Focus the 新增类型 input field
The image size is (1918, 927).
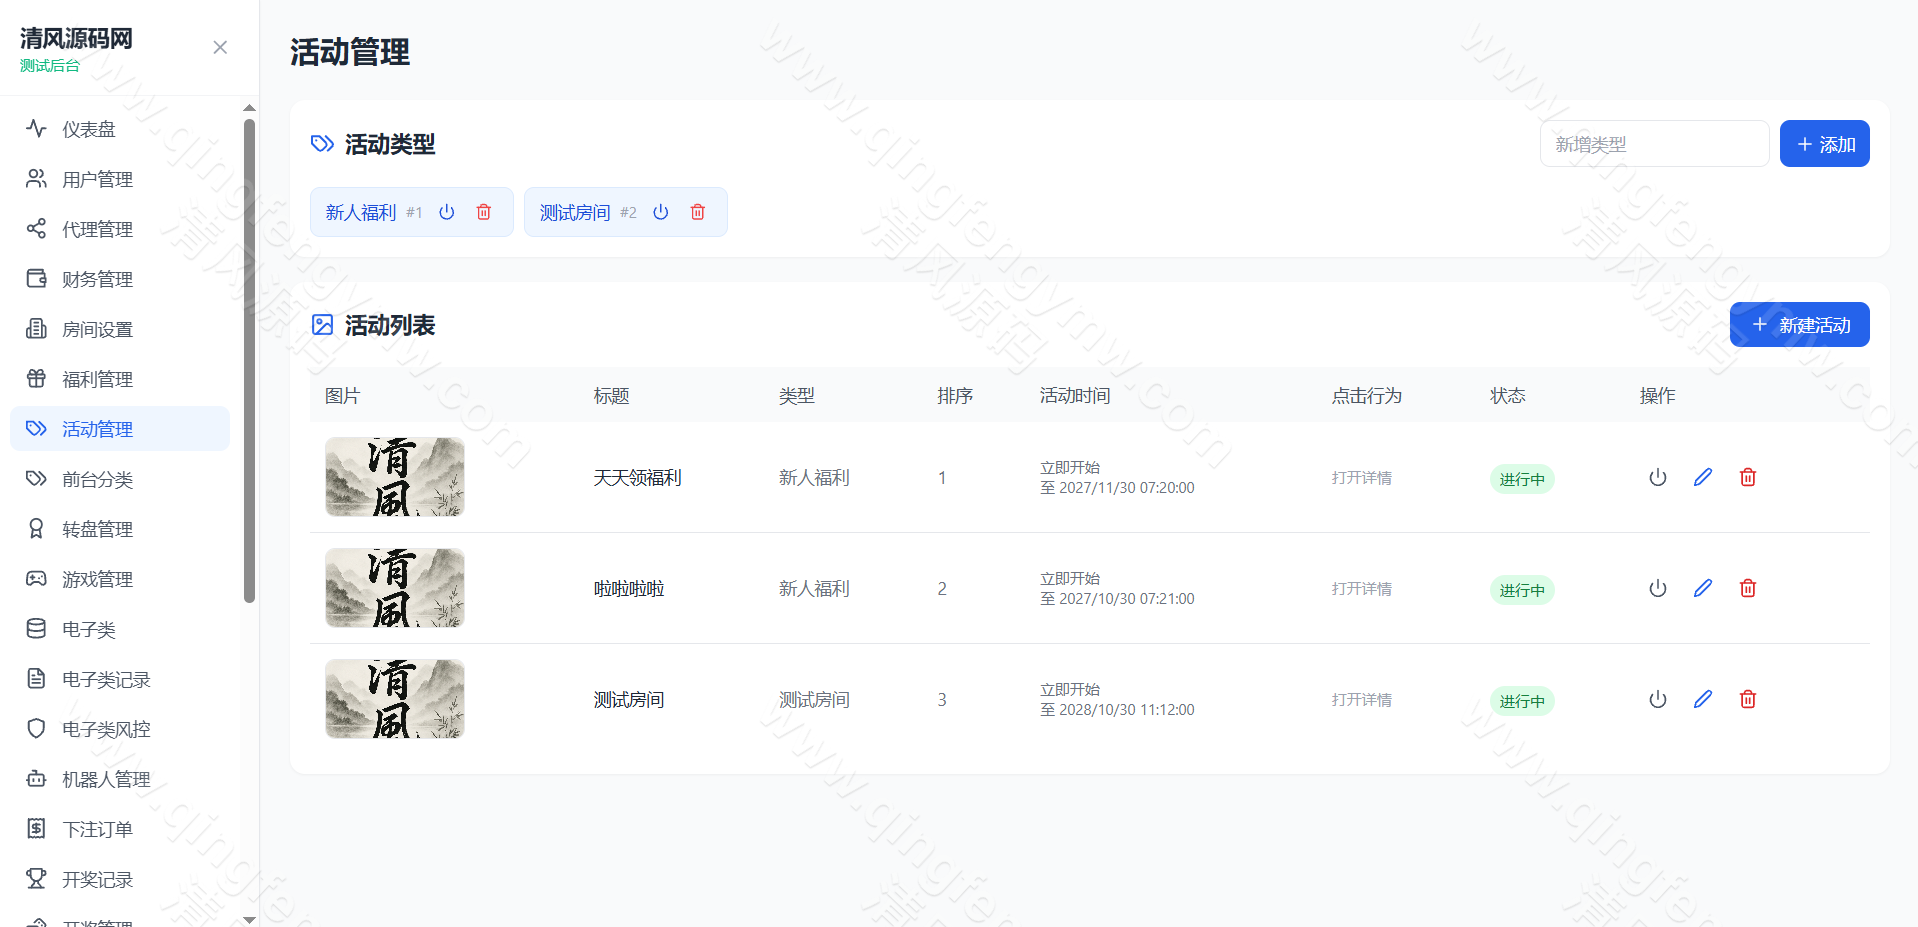click(x=1655, y=144)
